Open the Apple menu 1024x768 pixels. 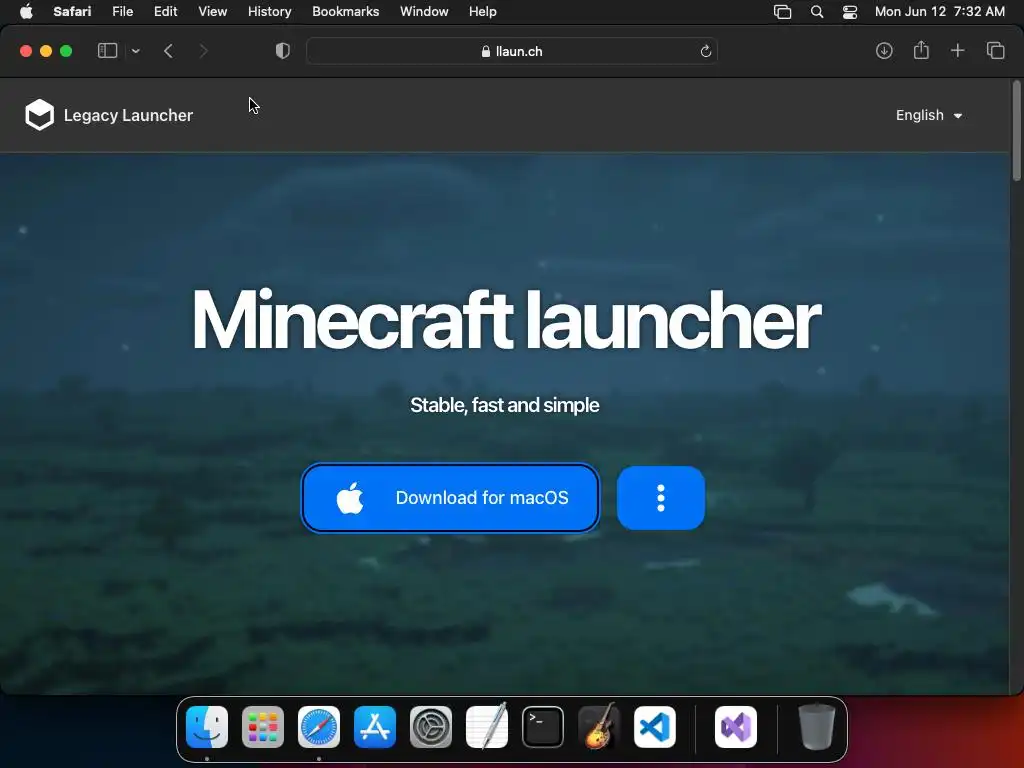(x=26, y=11)
